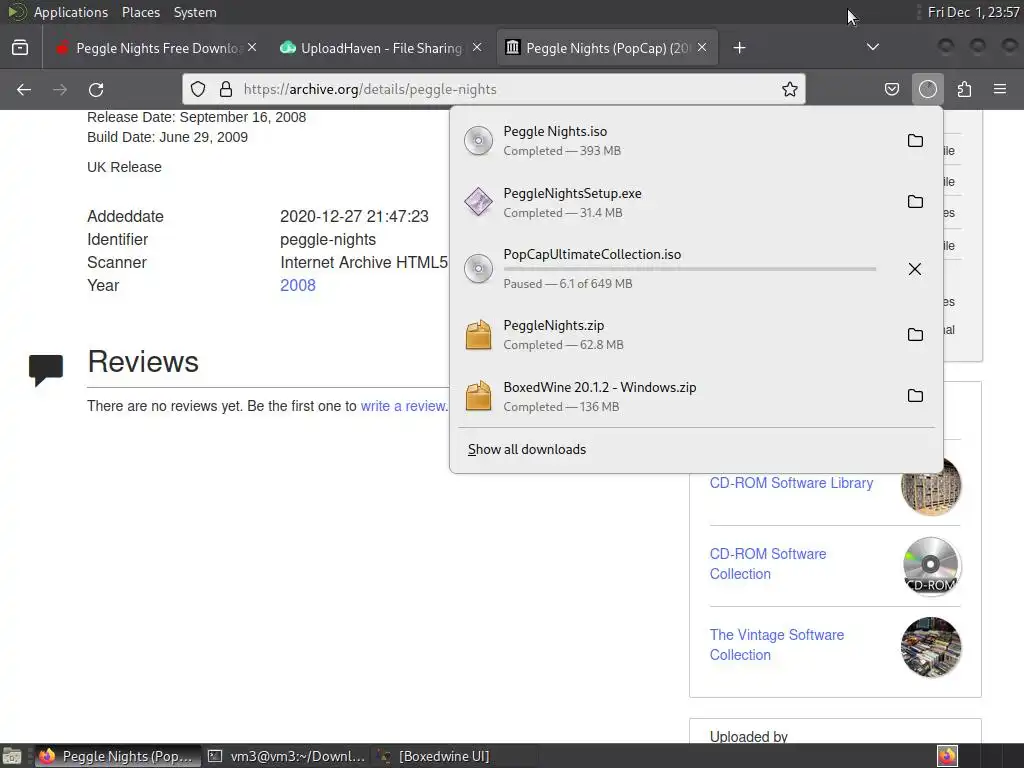Image resolution: width=1024 pixels, height=768 pixels.
Task: Click the Peggle Nights.iso disc icon
Action: [478, 140]
